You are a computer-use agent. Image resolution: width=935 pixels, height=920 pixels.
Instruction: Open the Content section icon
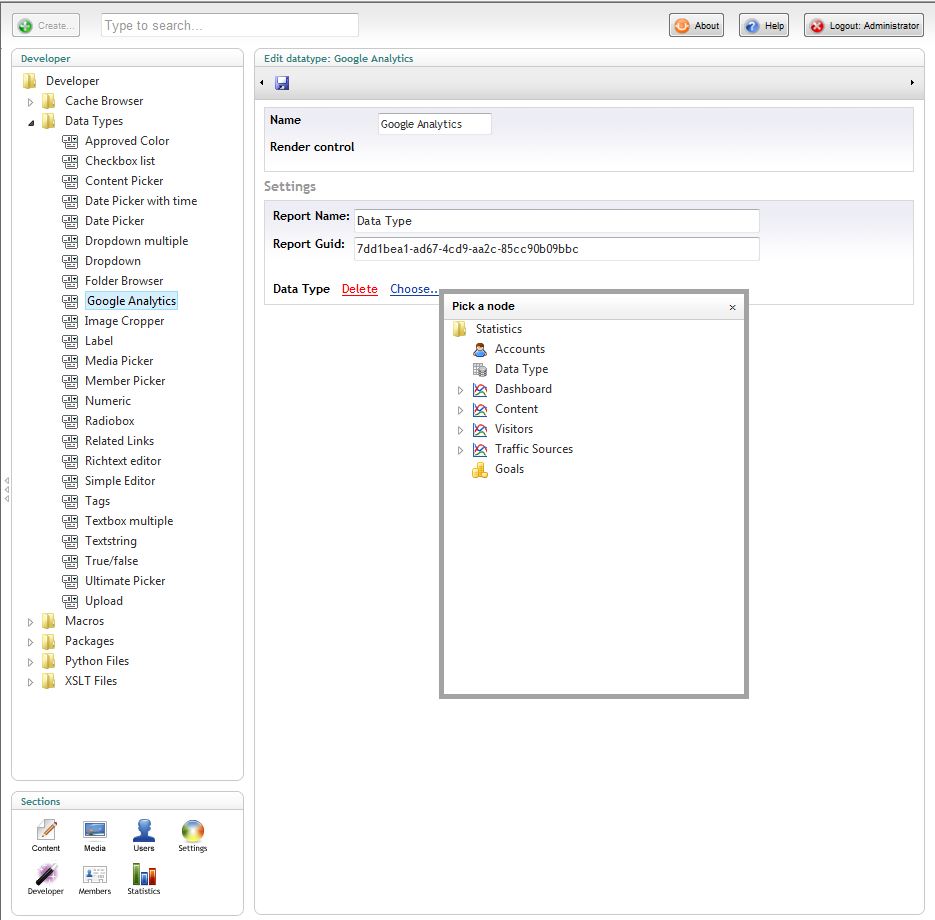[x=46, y=831]
